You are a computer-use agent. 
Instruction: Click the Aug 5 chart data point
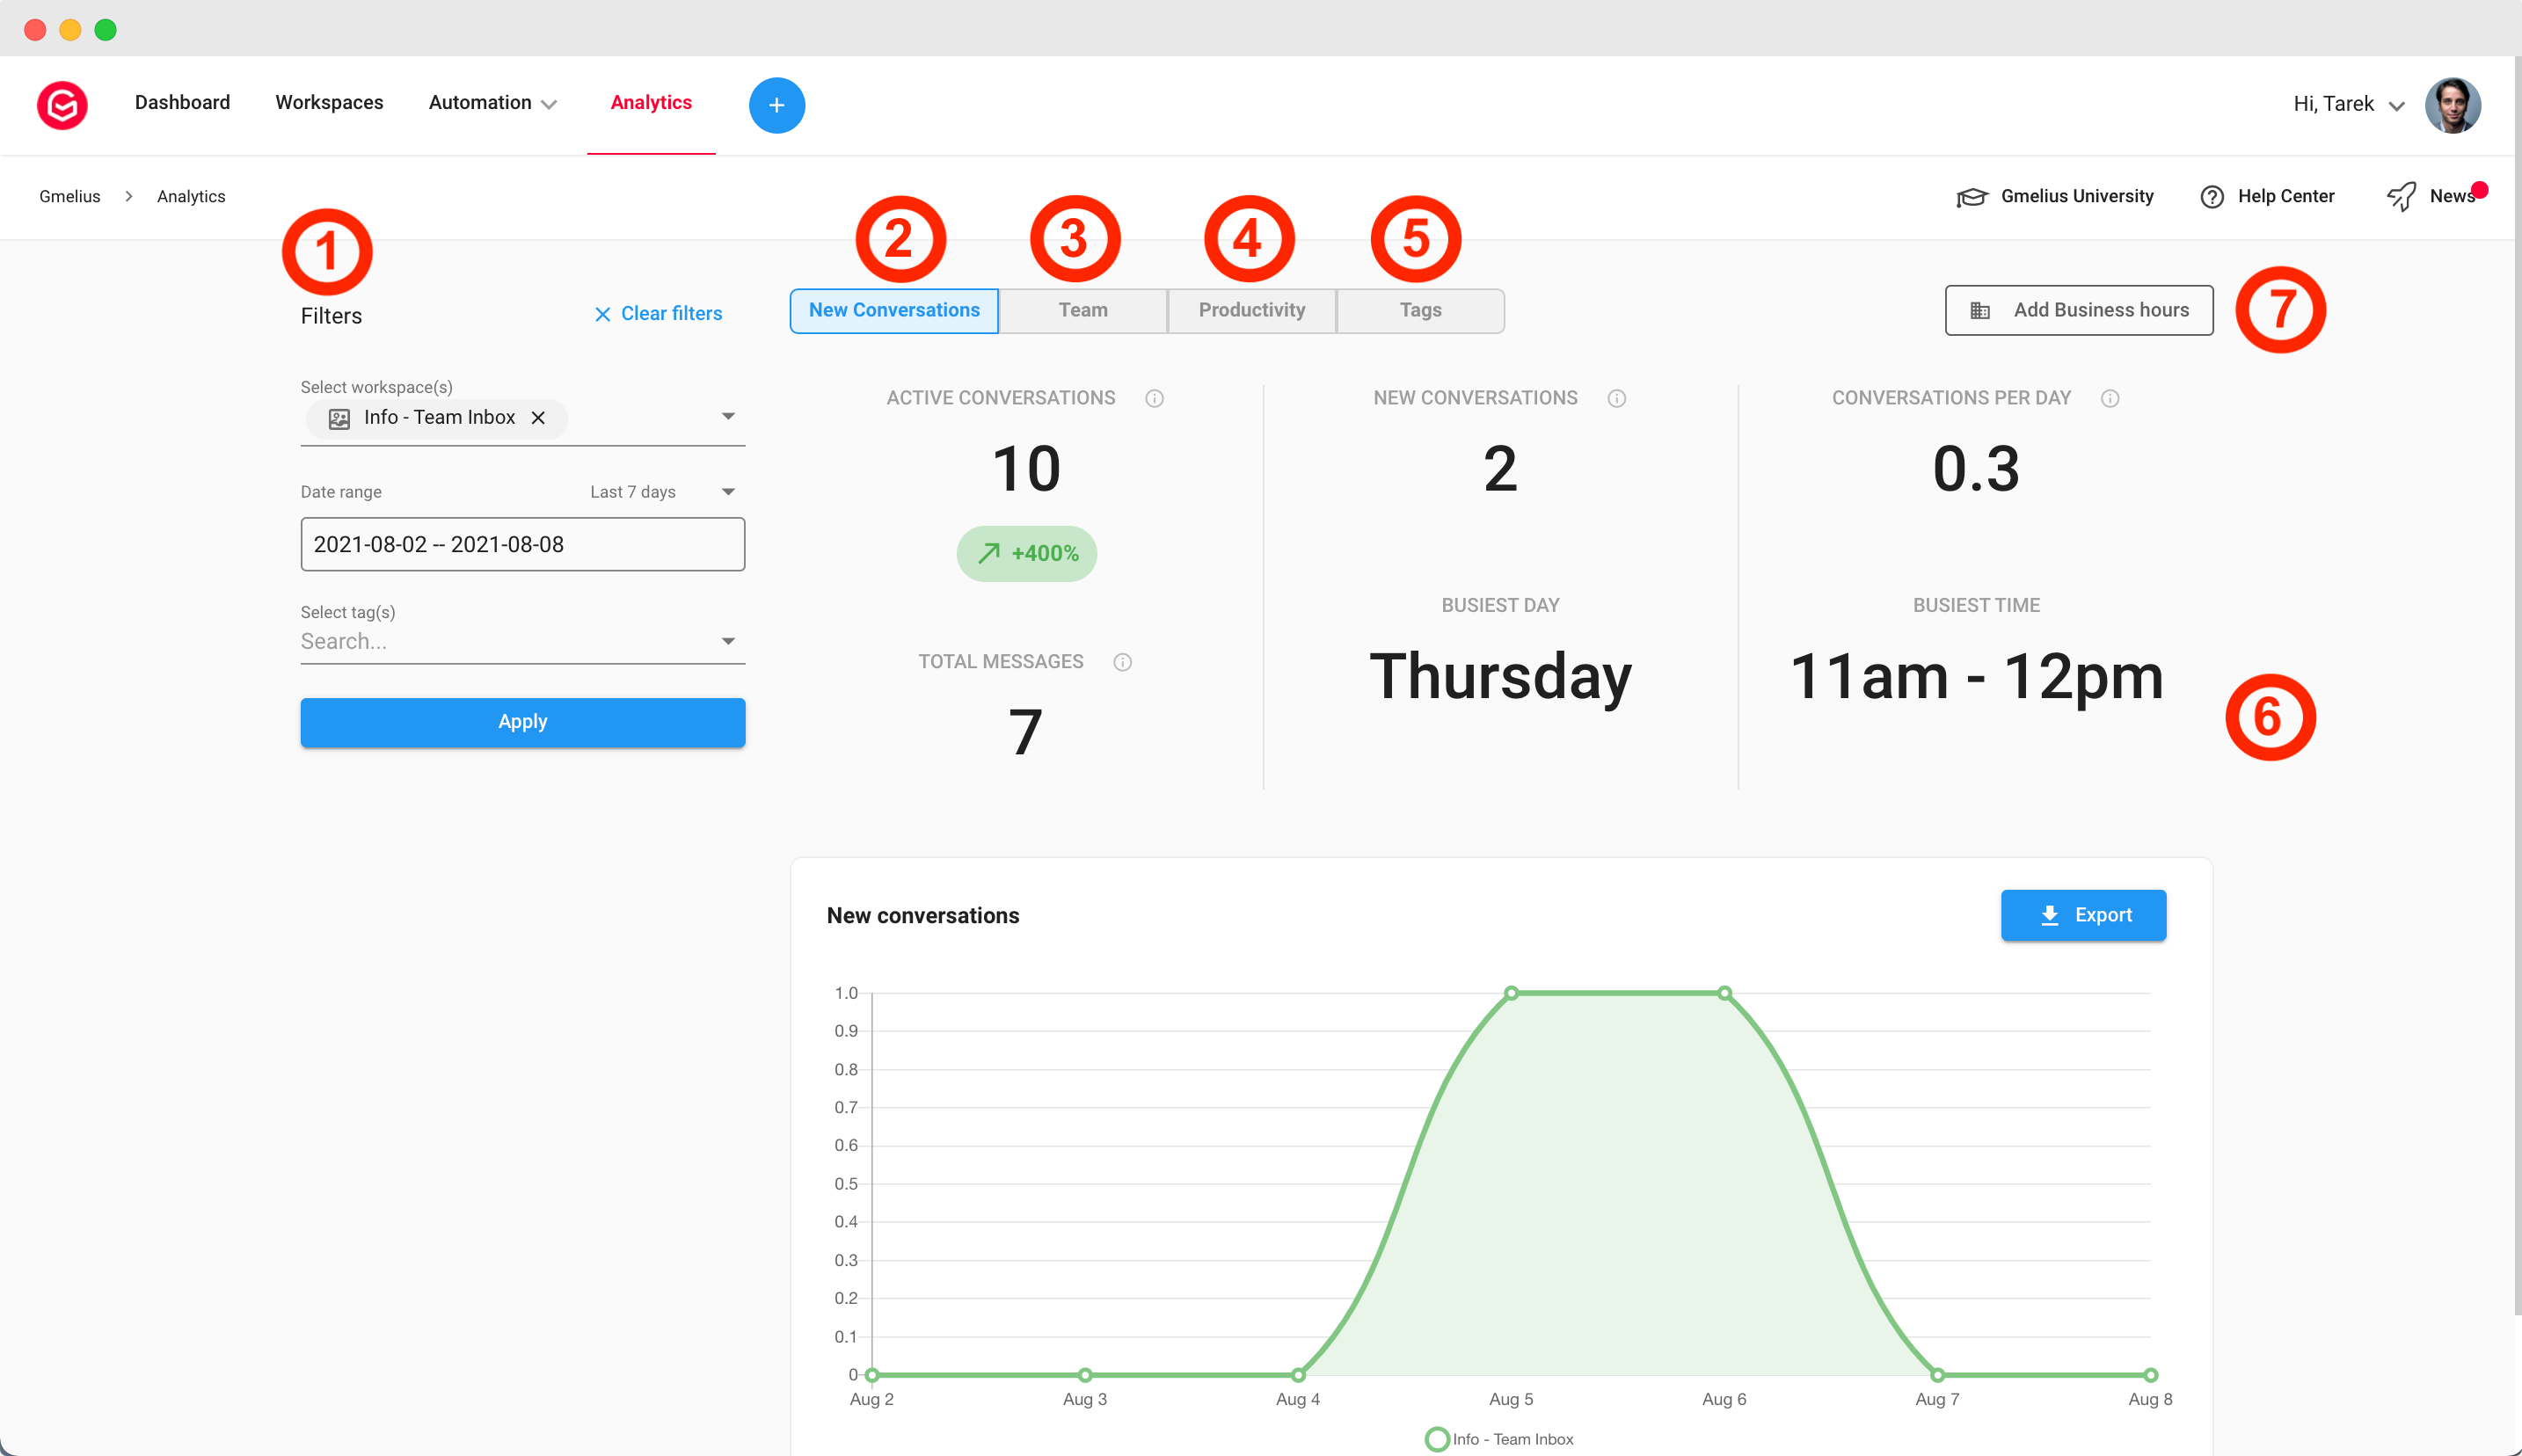1510,993
